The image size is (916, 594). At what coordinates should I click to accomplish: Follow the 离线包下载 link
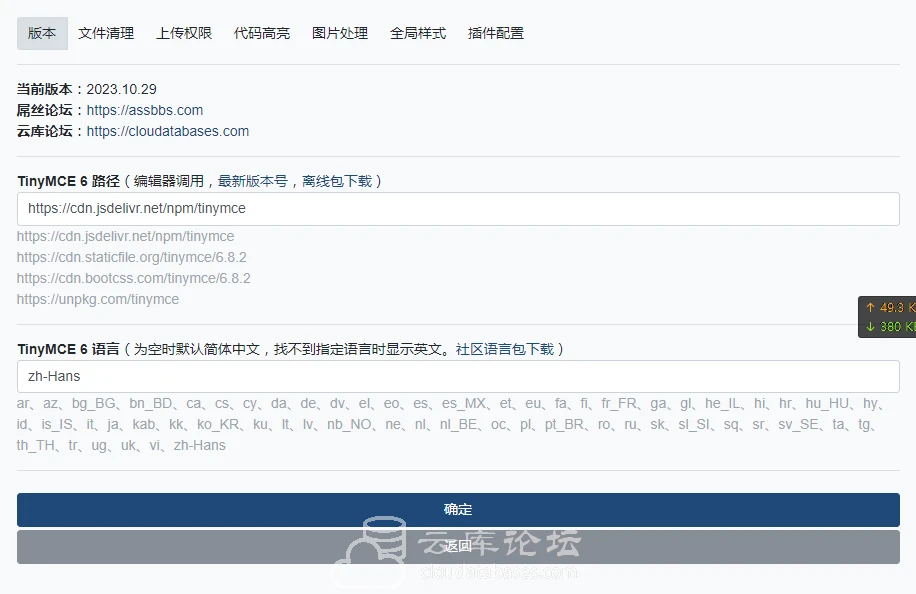(x=337, y=181)
